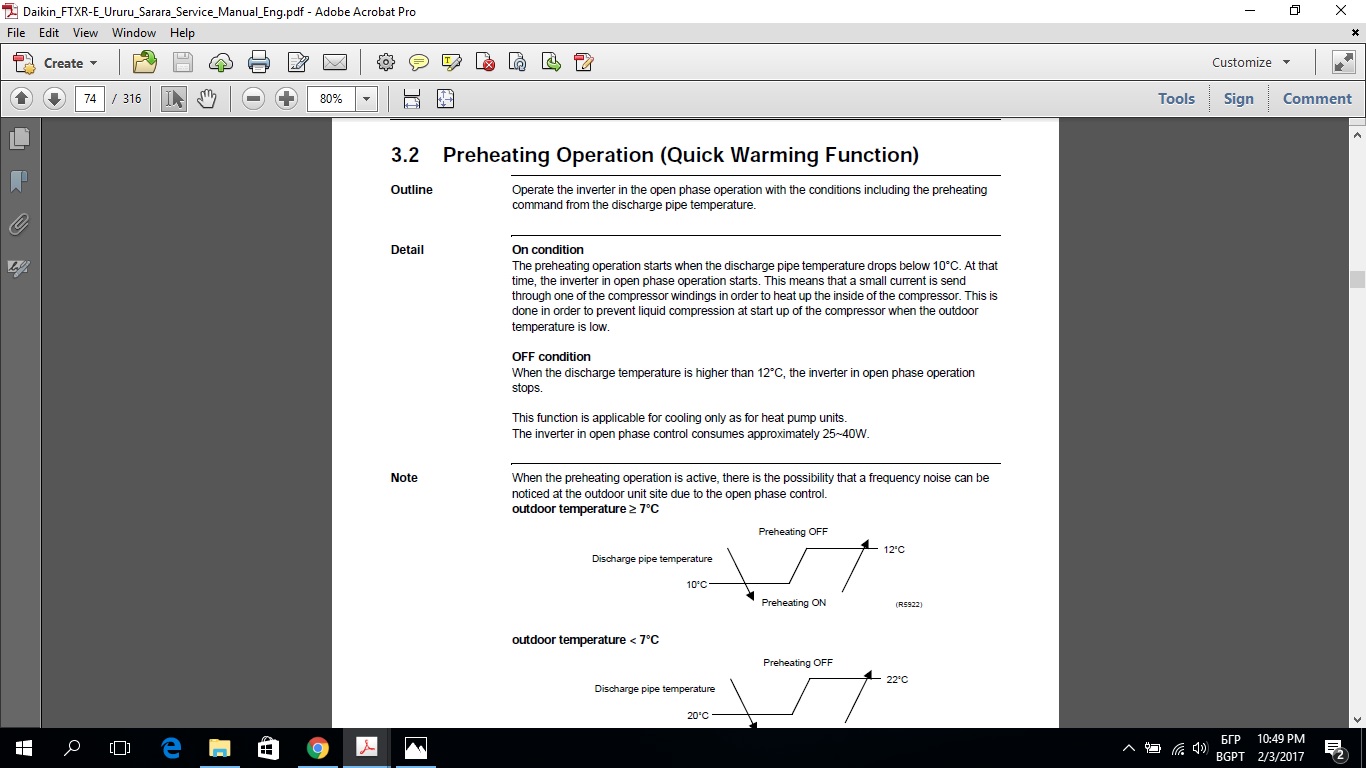Zoom out with the minus button
1366x768 pixels.
tap(254, 98)
